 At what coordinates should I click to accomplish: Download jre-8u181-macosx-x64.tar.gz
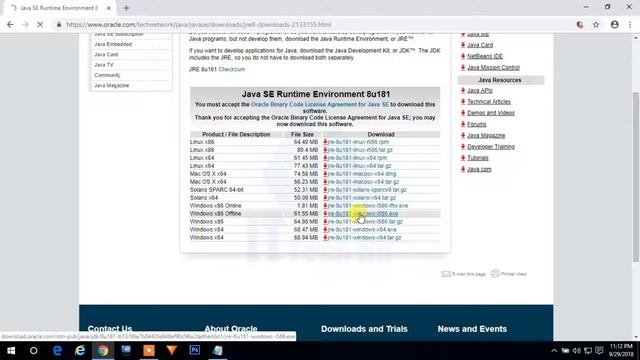[363, 182]
